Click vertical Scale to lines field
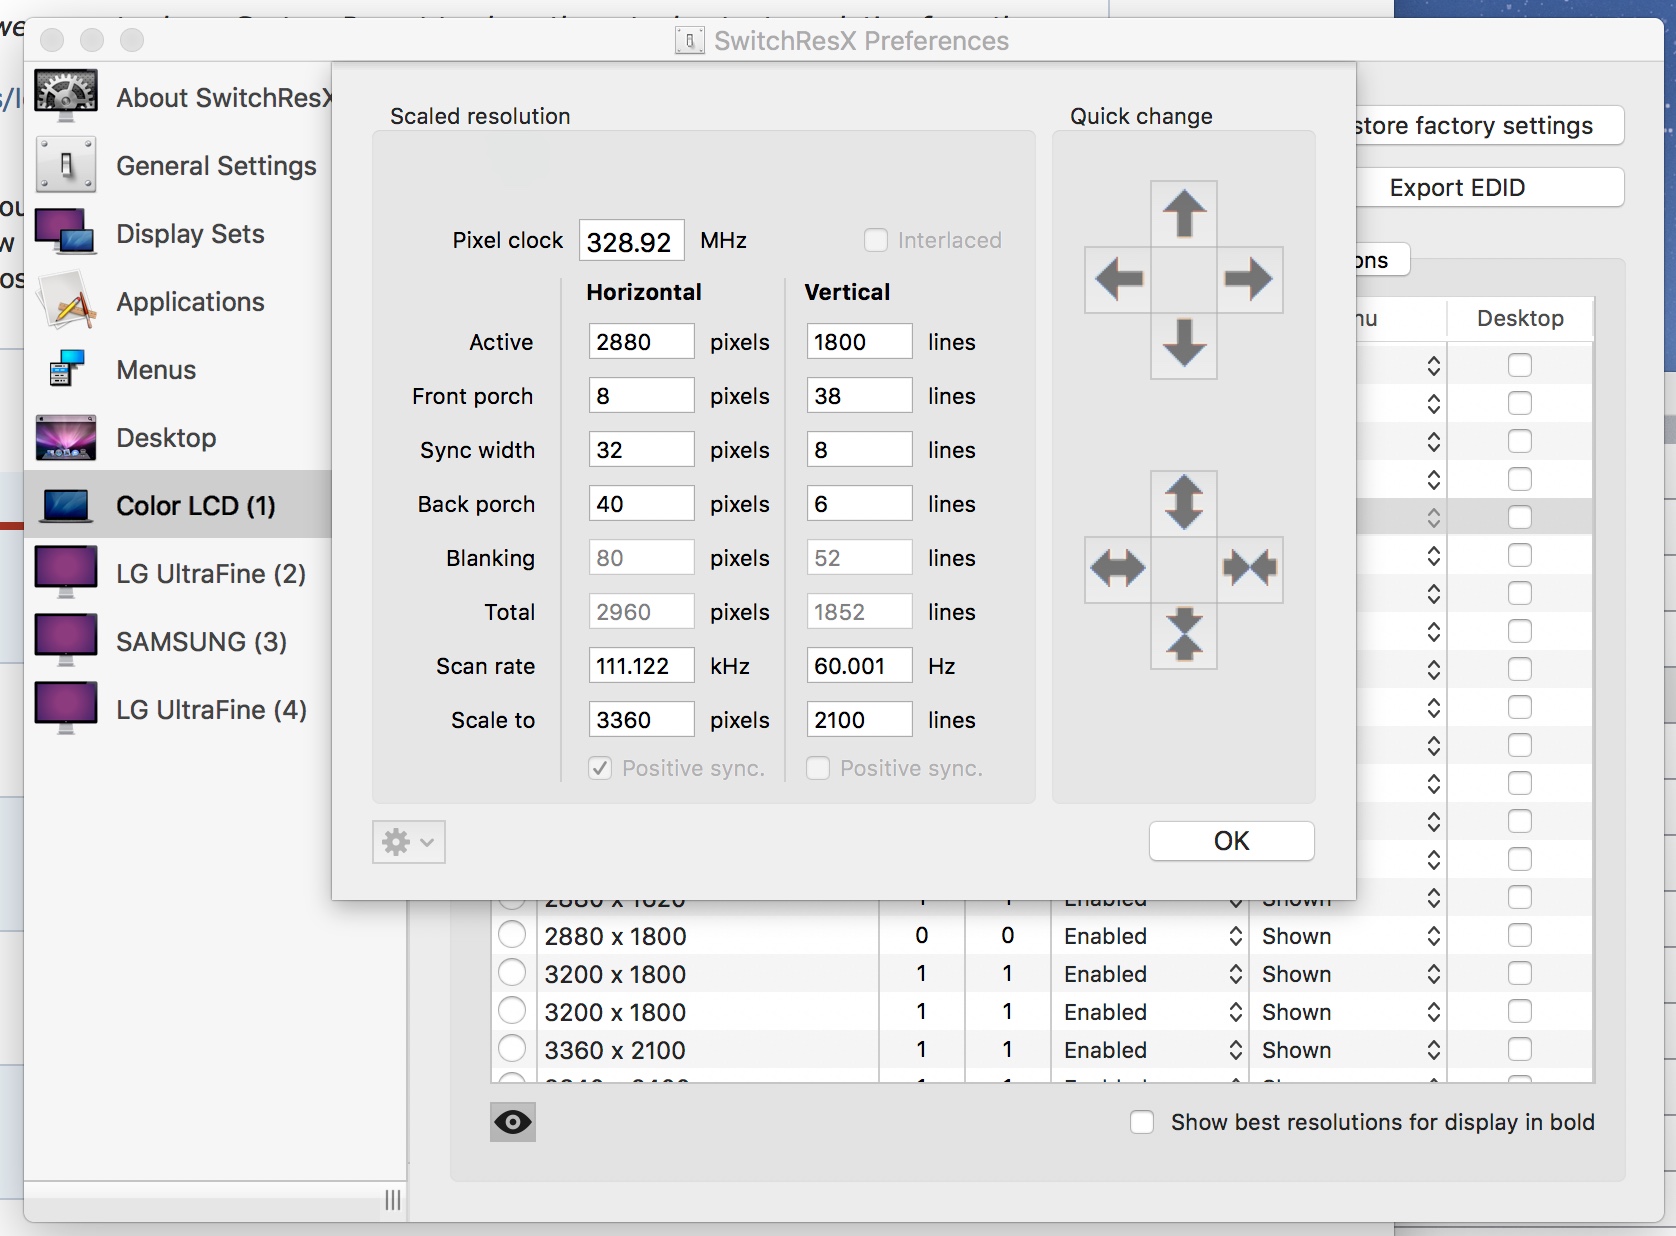This screenshot has width=1676, height=1236. (x=859, y=720)
